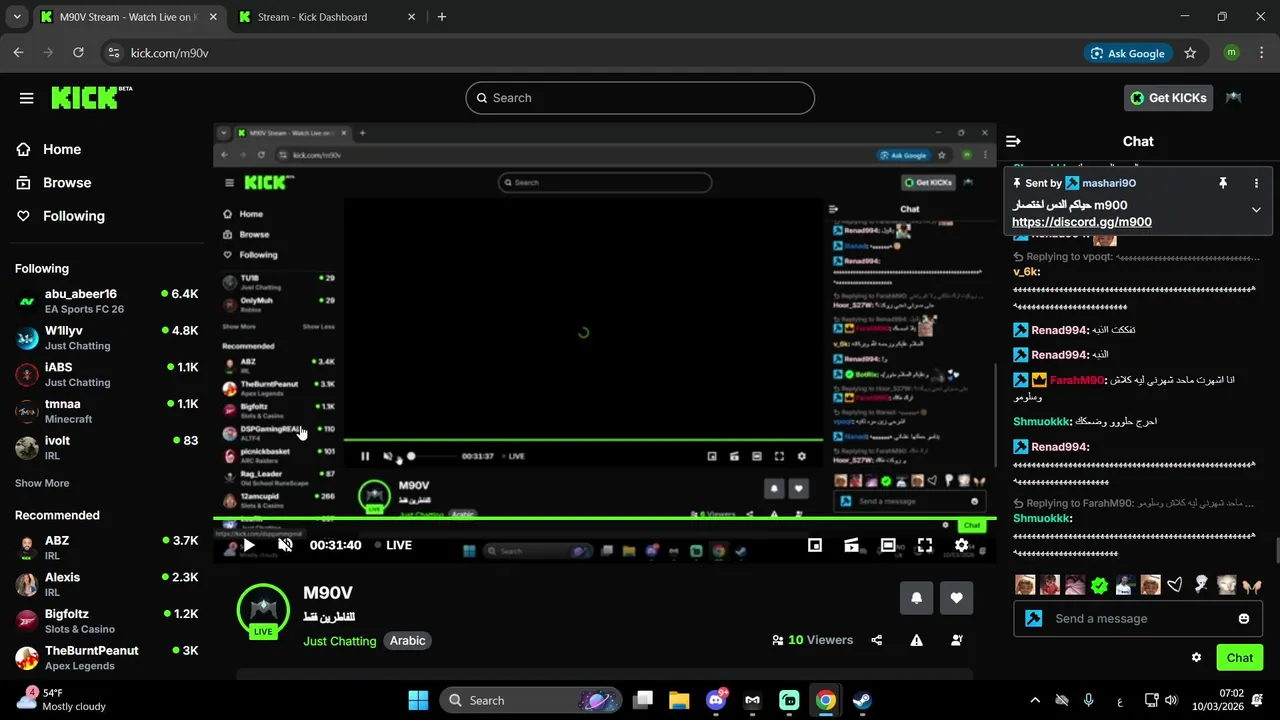
Task: Open the emoji picker in message box
Action: coord(1244,619)
